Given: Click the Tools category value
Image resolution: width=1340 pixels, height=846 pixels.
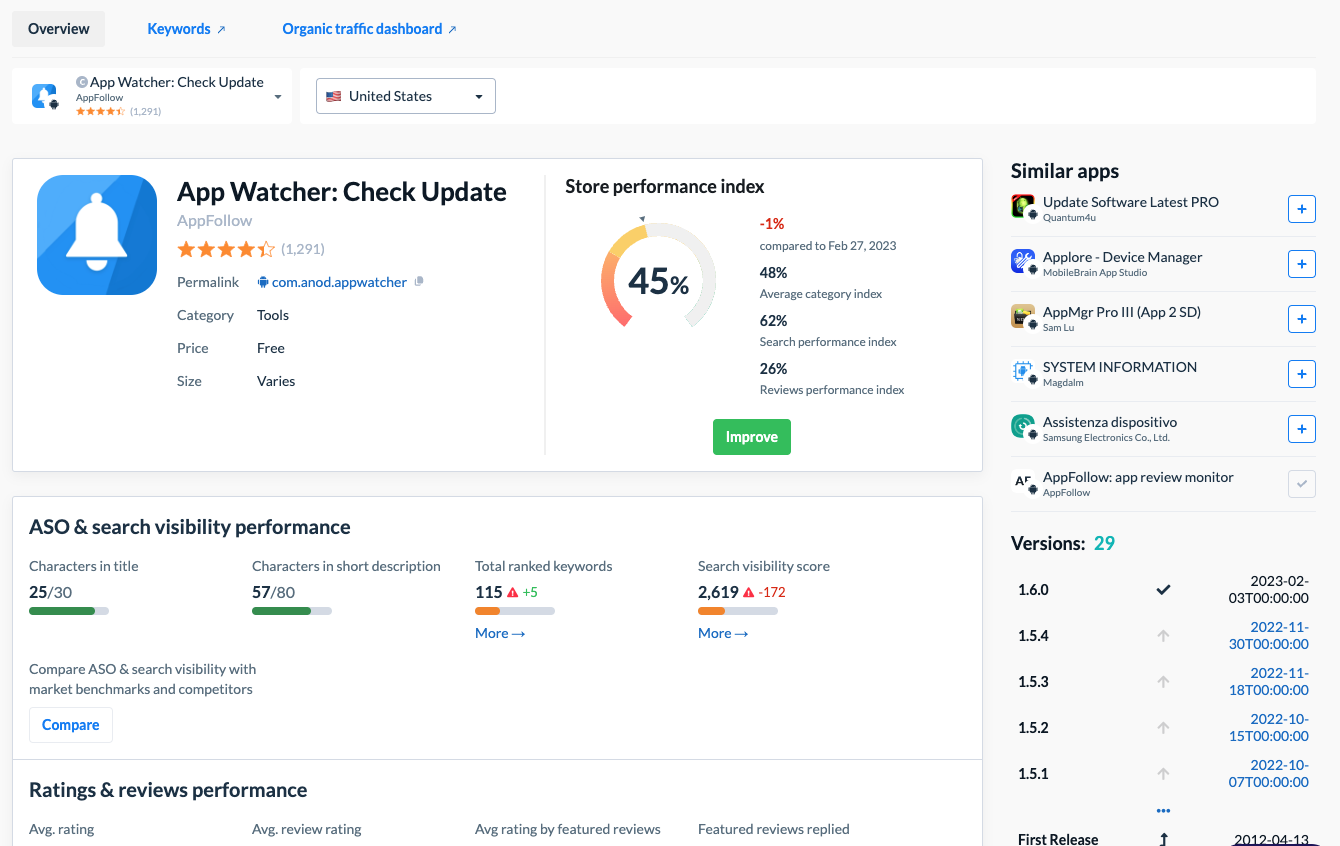Looking at the screenshot, I should (273, 315).
